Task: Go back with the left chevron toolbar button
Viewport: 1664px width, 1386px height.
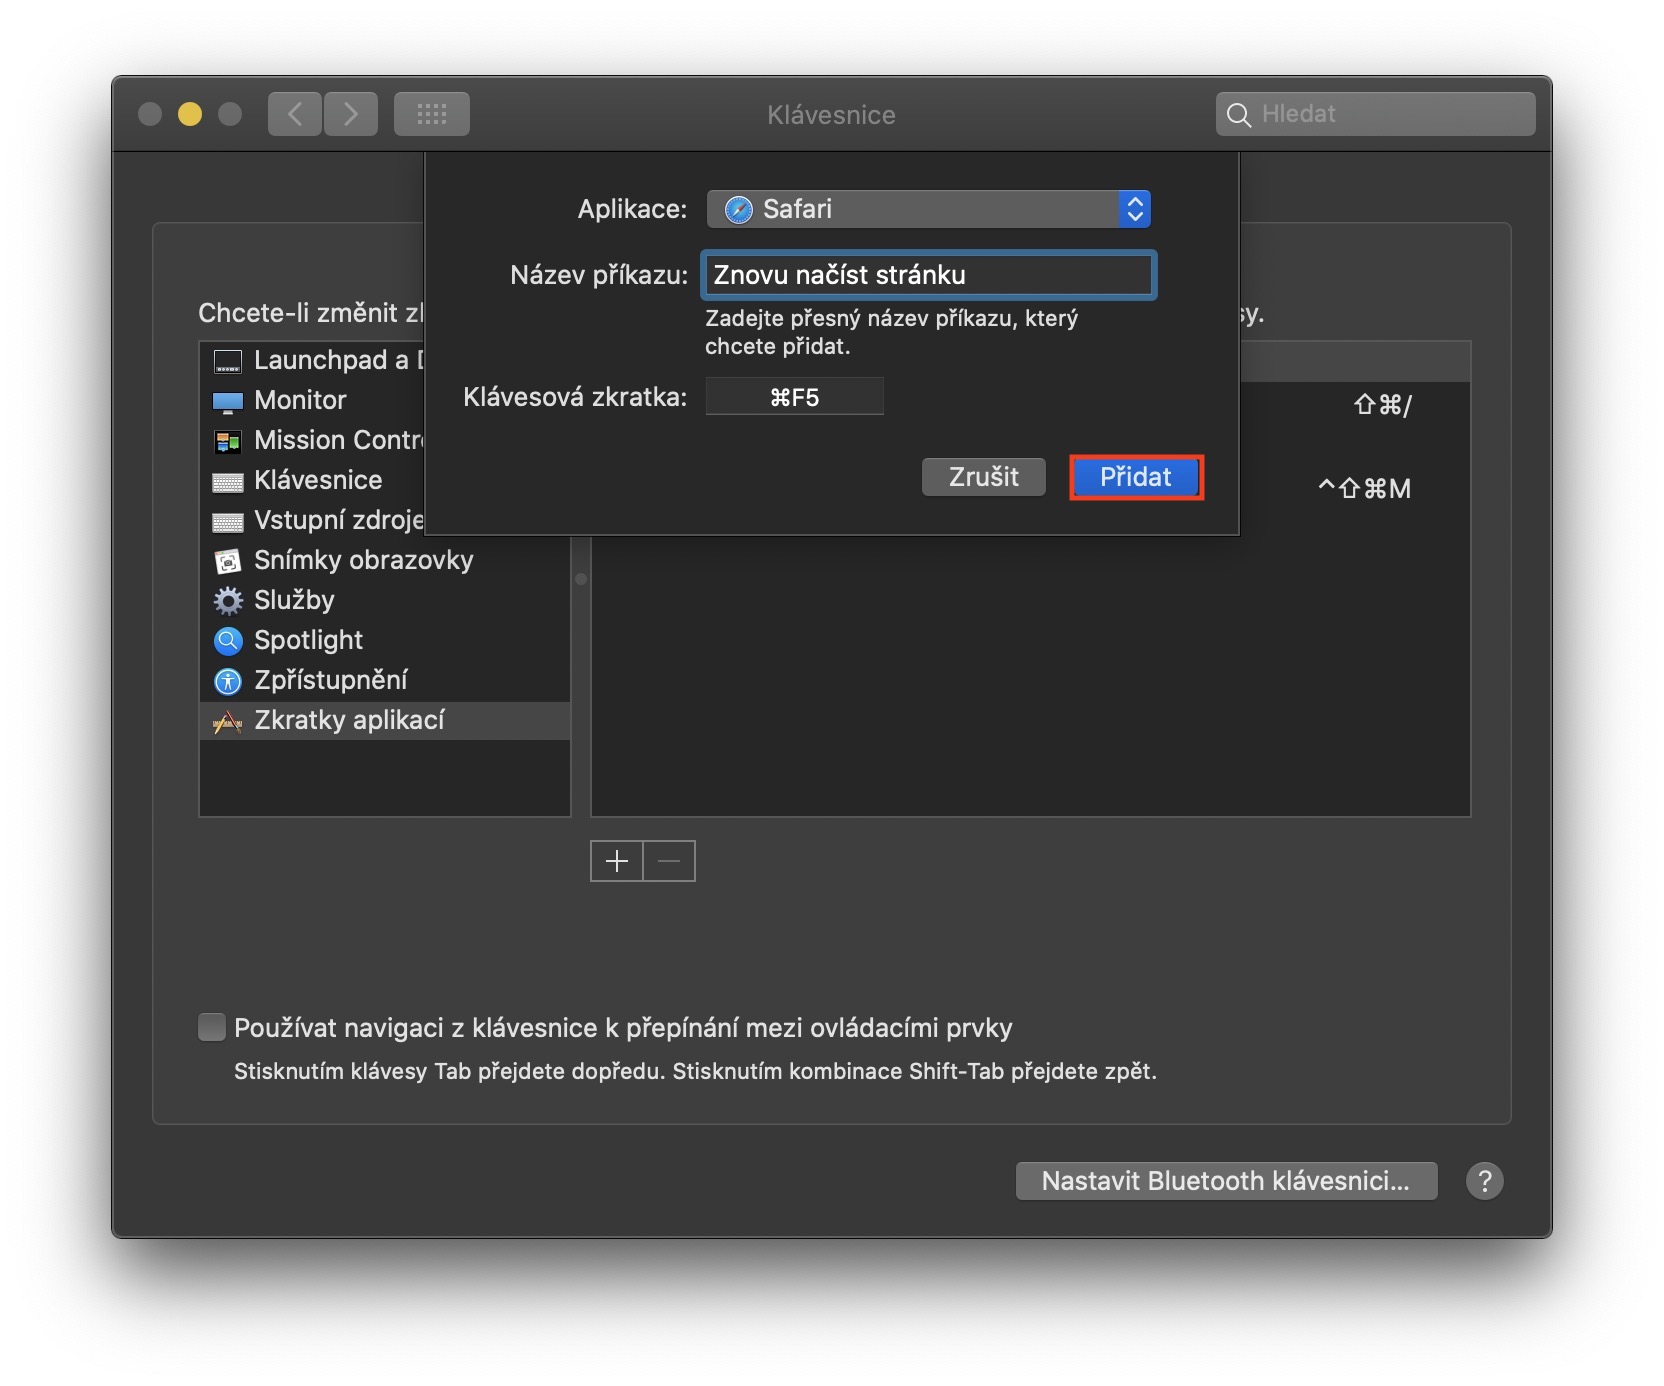Action: (294, 114)
